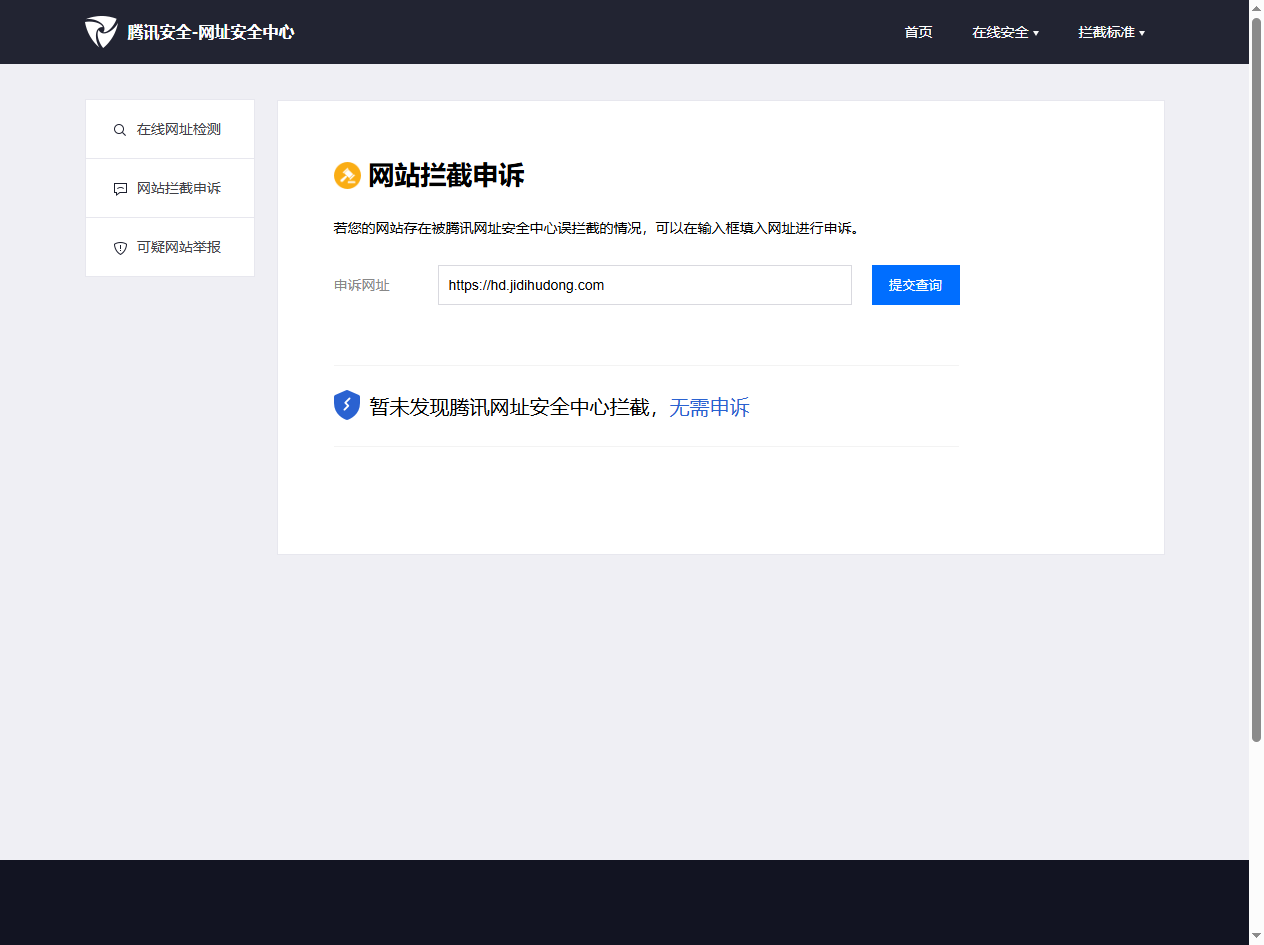Image resolution: width=1264 pixels, height=945 pixels.
Task: Open the 首页 menu item
Action: pyautogui.click(x=918, y=32)
